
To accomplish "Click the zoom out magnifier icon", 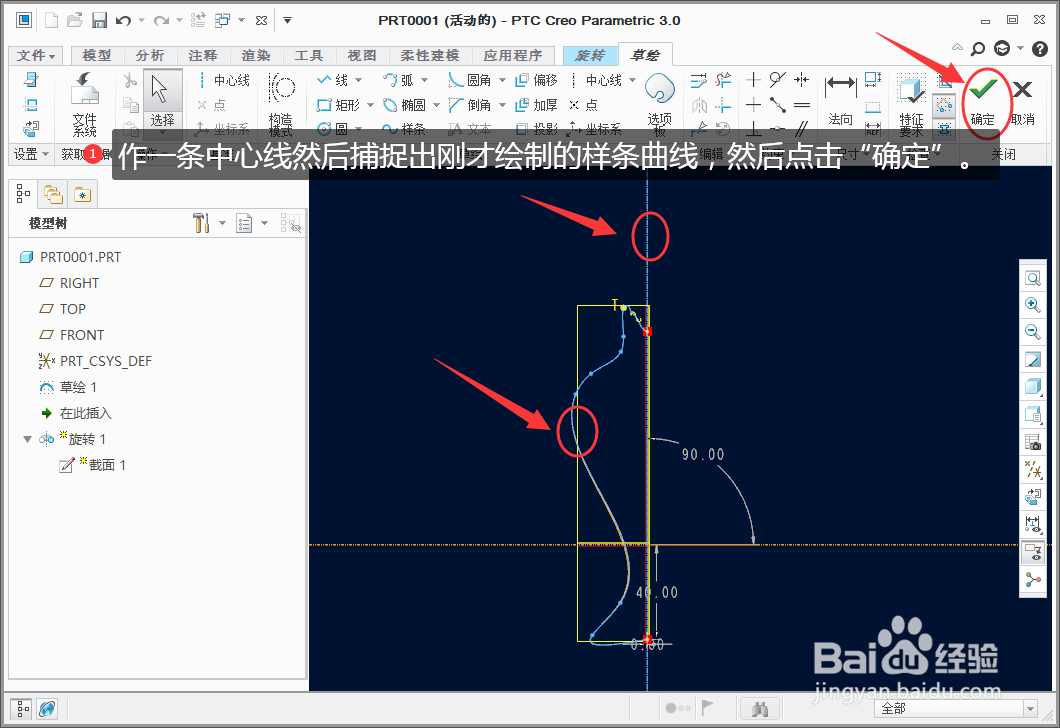I will pos(1033,332).
